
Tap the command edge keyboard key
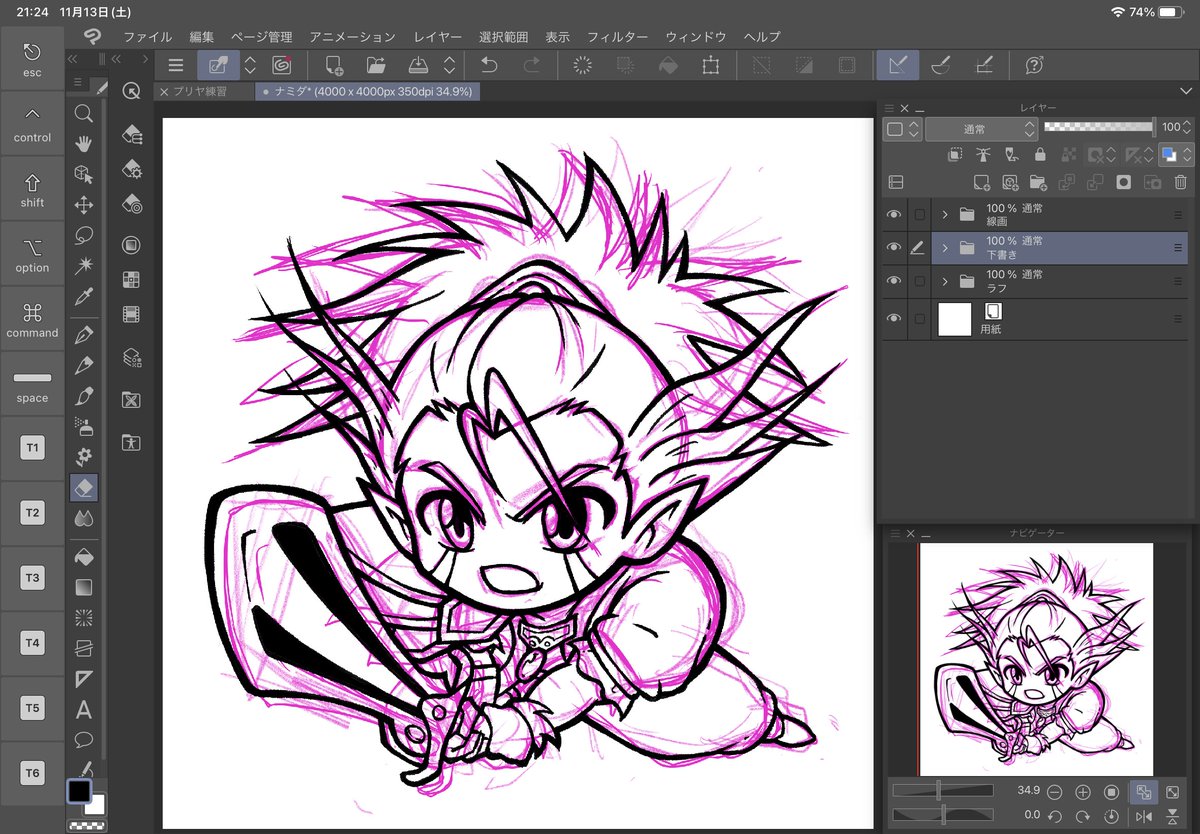tap(32, 320)
